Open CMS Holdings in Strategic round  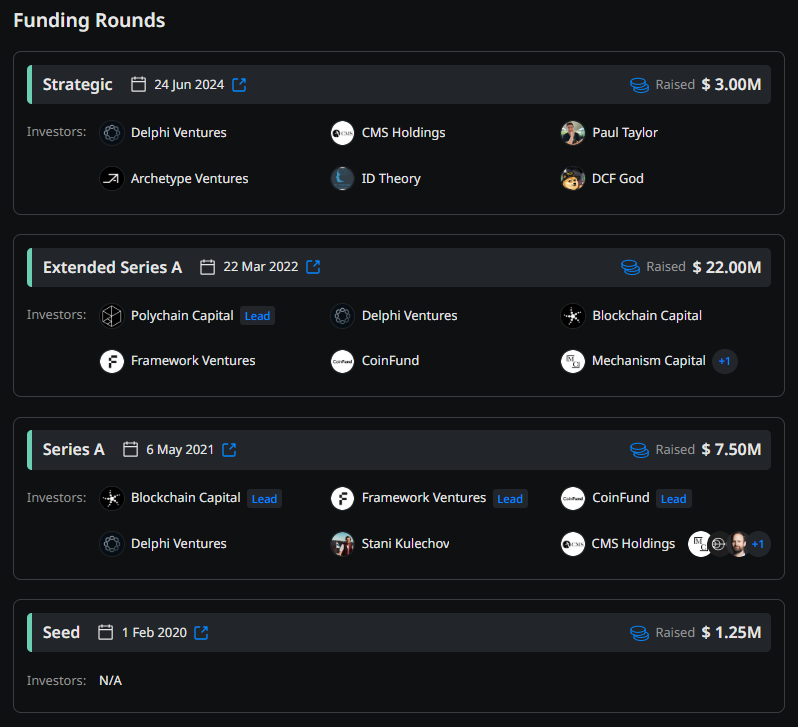404,133
